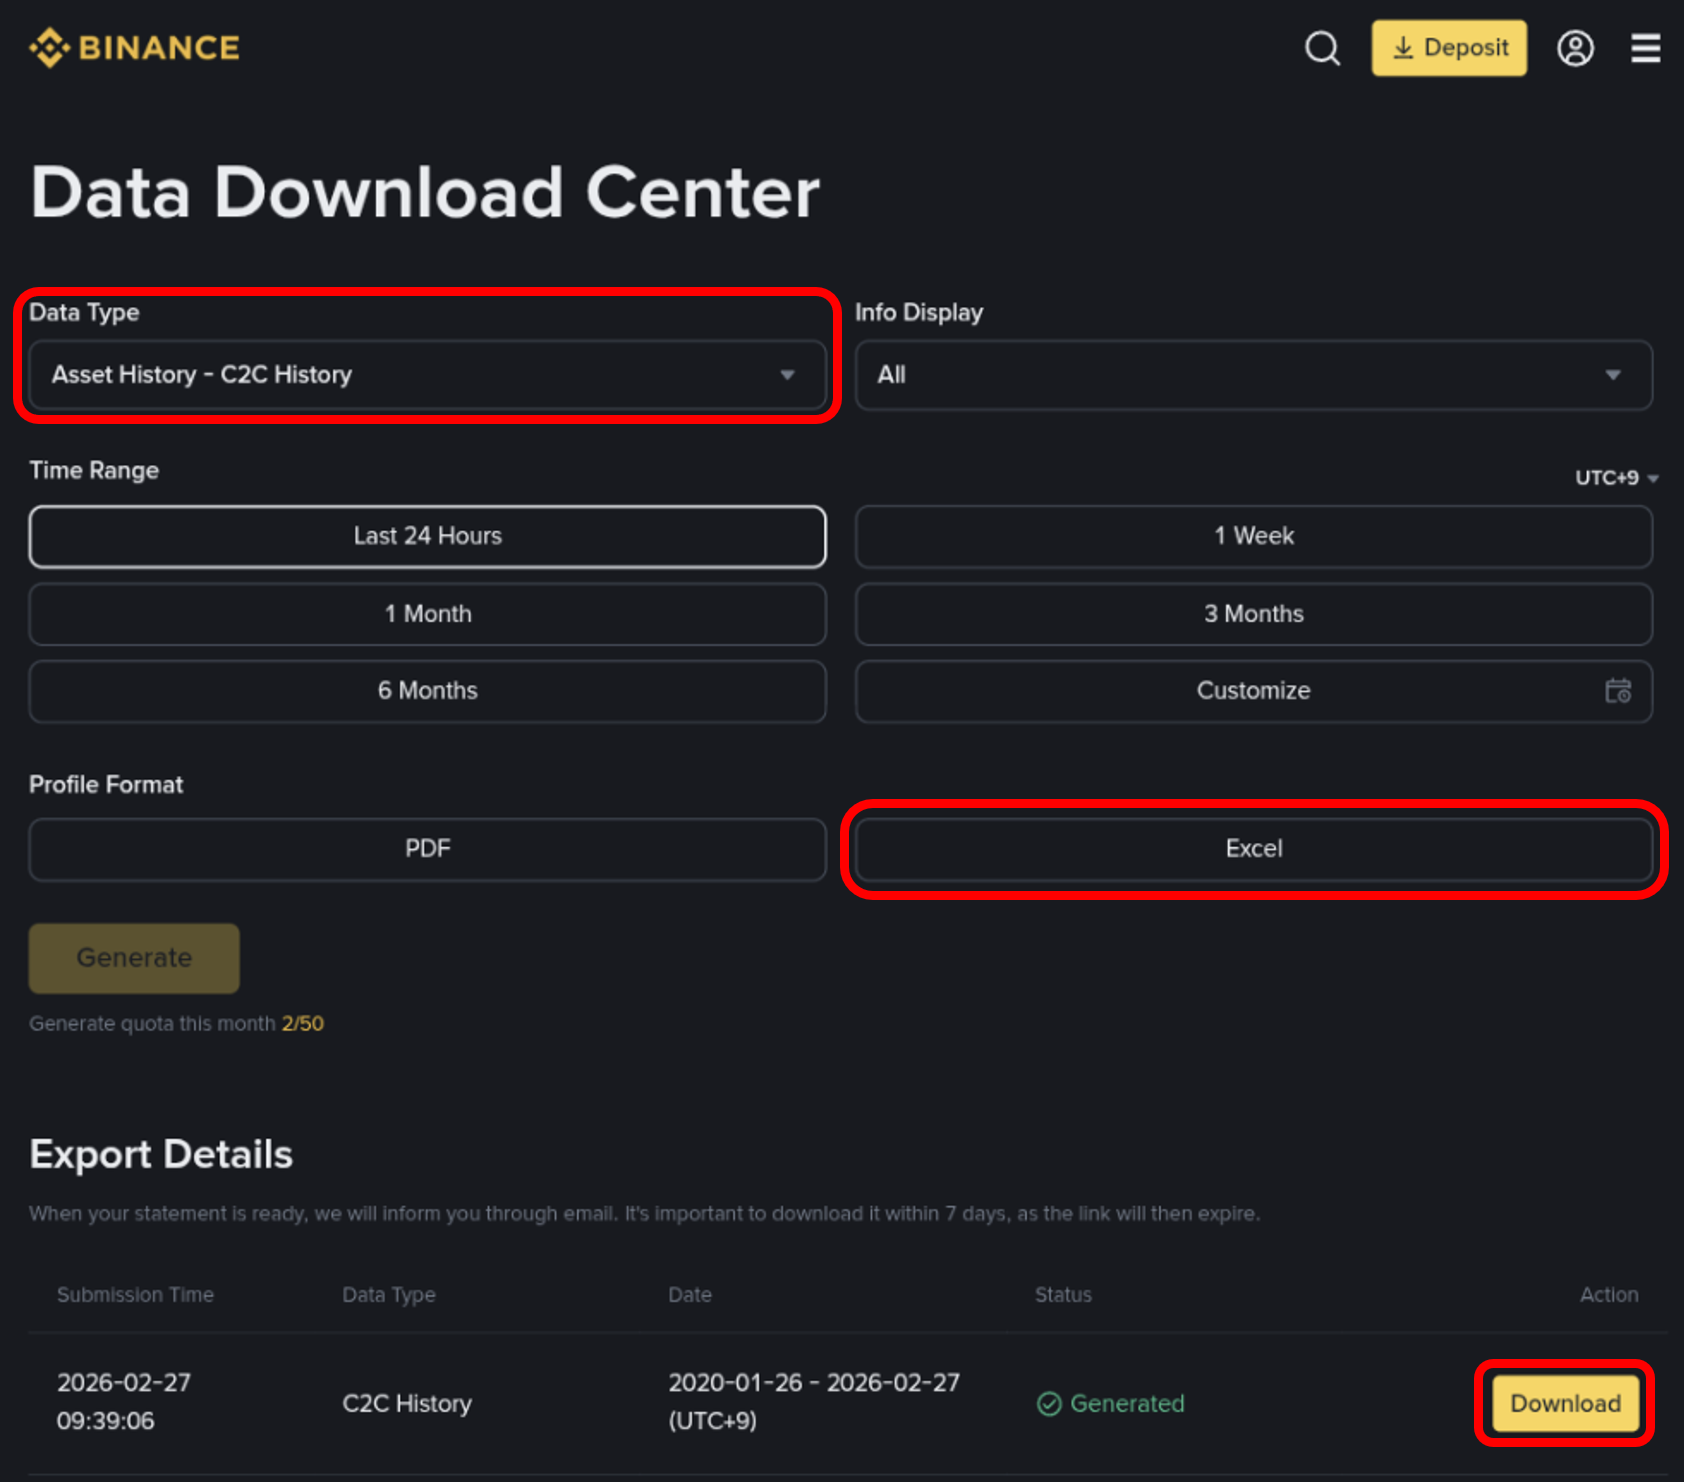
Task: Click the submission time 2026-02-27 09:39:06
Action: pos(124,1402)
